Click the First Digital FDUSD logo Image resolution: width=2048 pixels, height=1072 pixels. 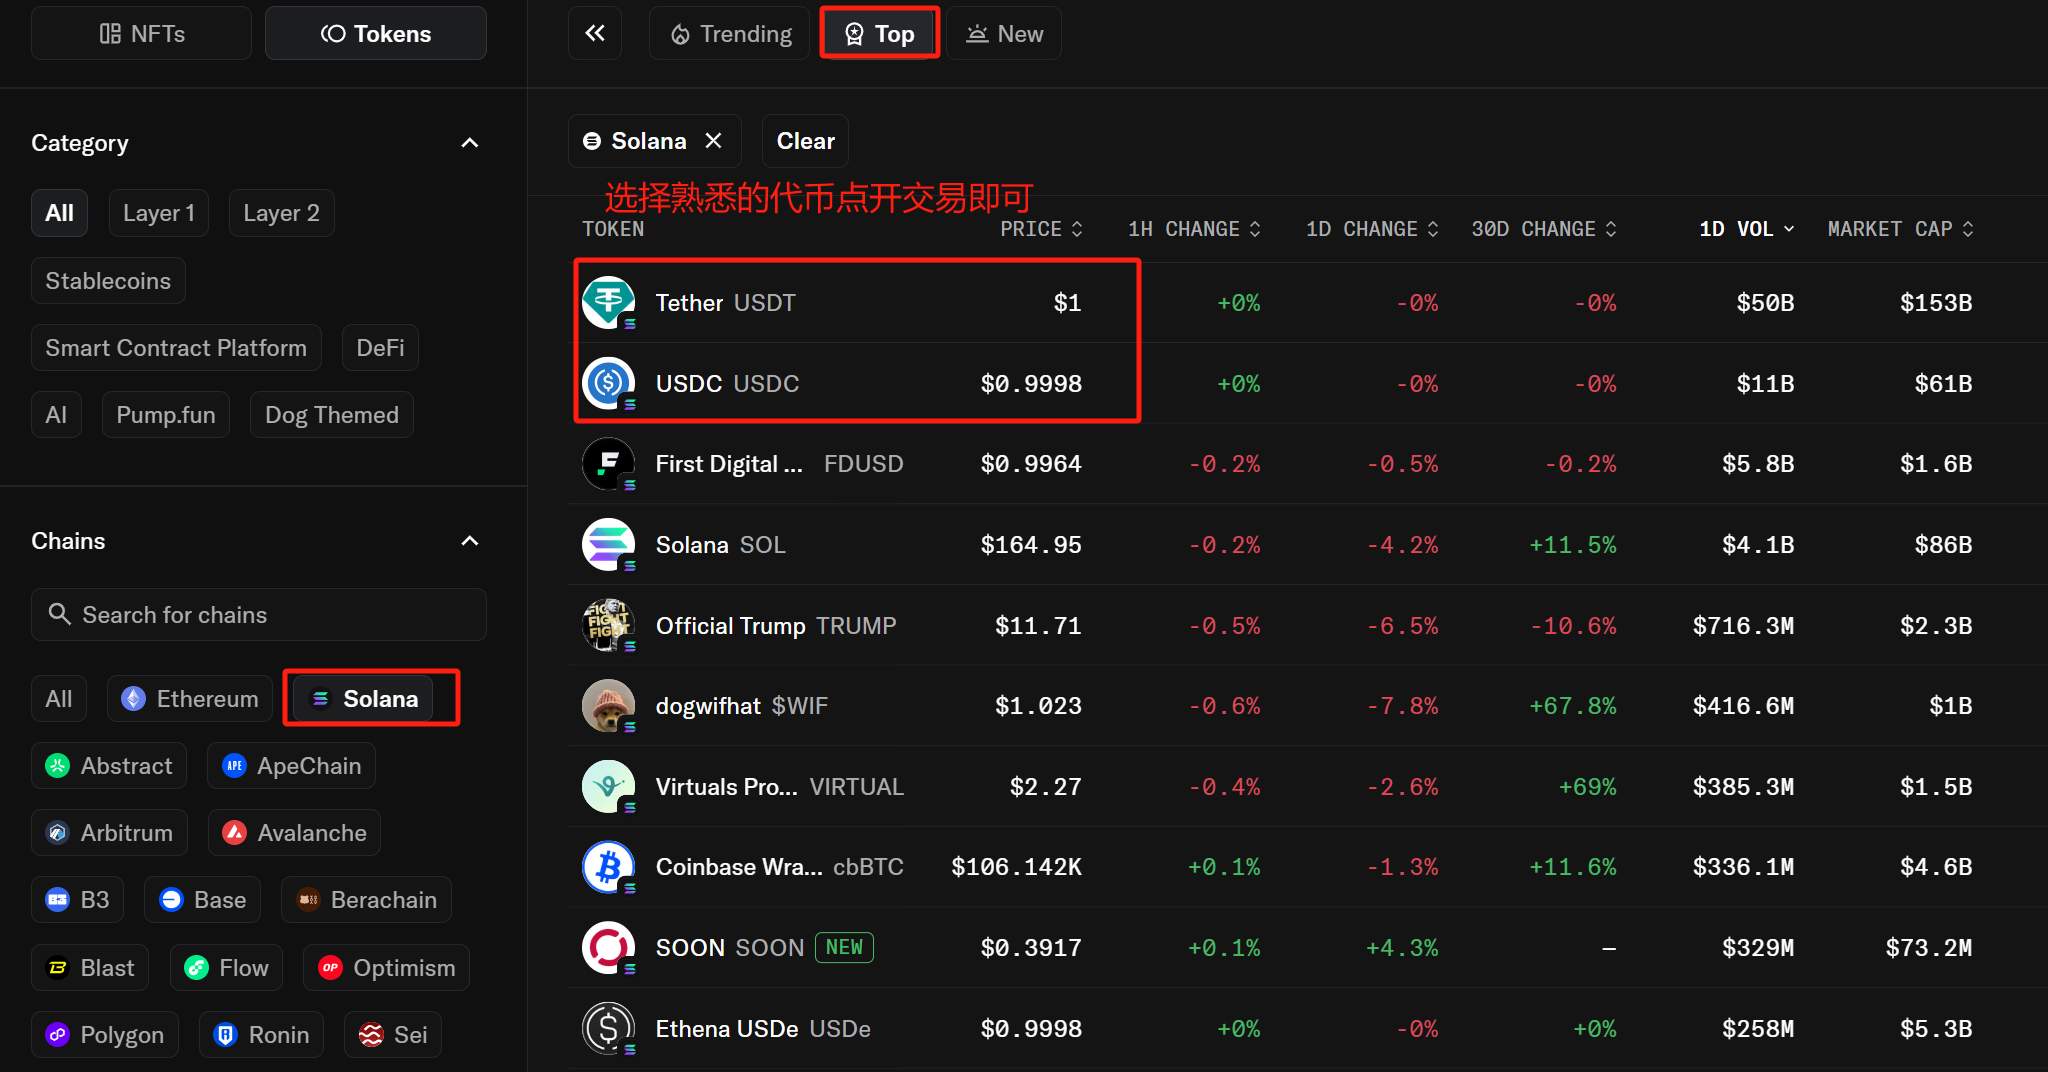point(609,464)
